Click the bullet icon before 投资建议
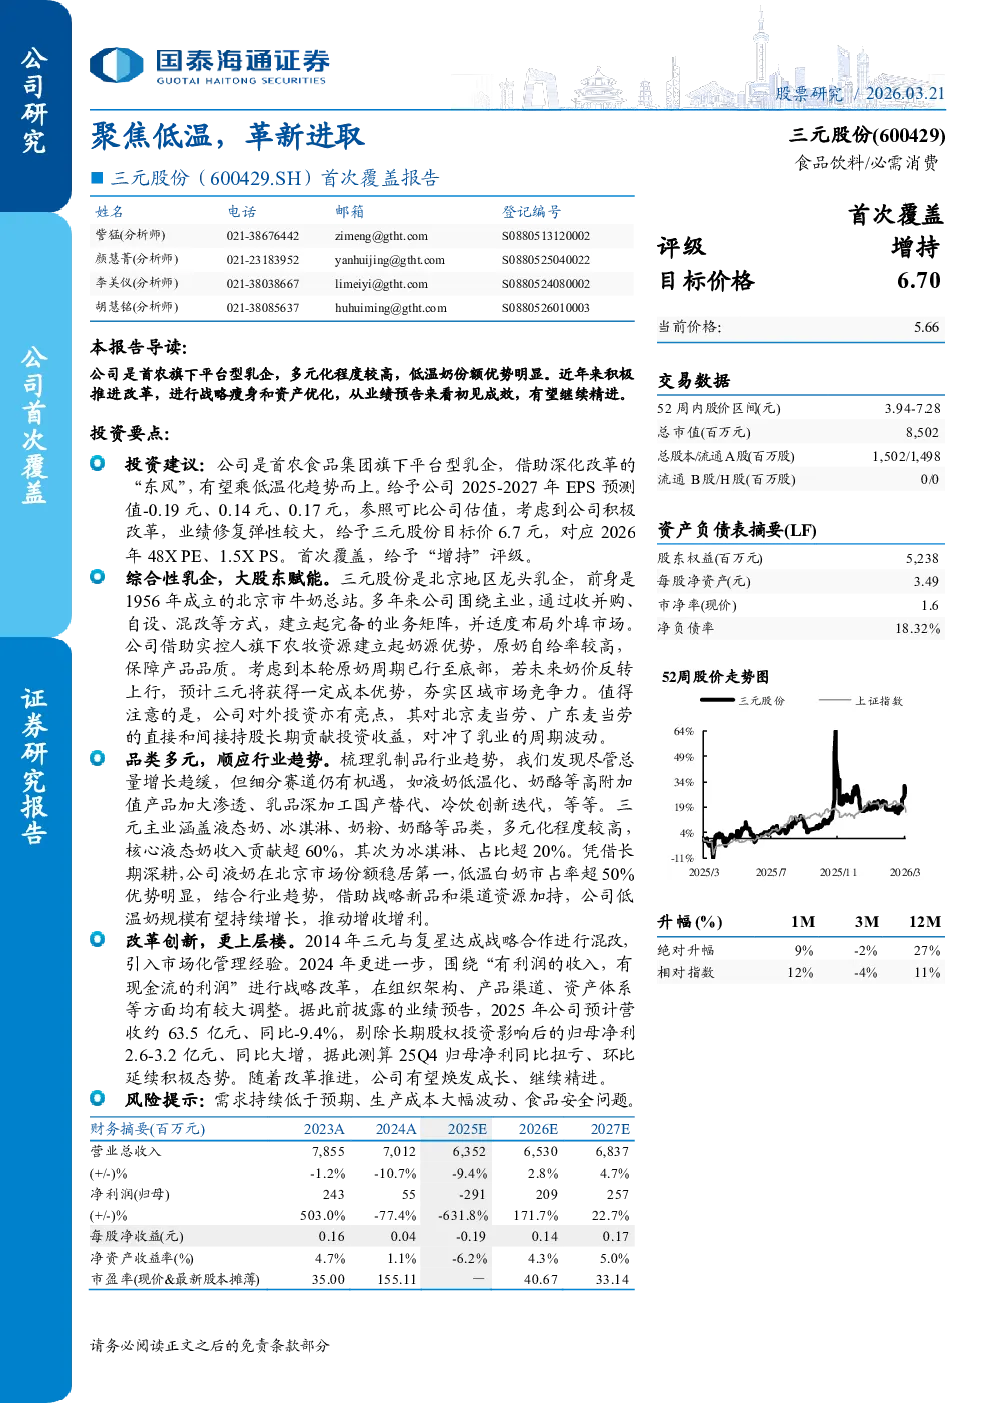This screenshot has width=993, height=1404. [98, 463]
